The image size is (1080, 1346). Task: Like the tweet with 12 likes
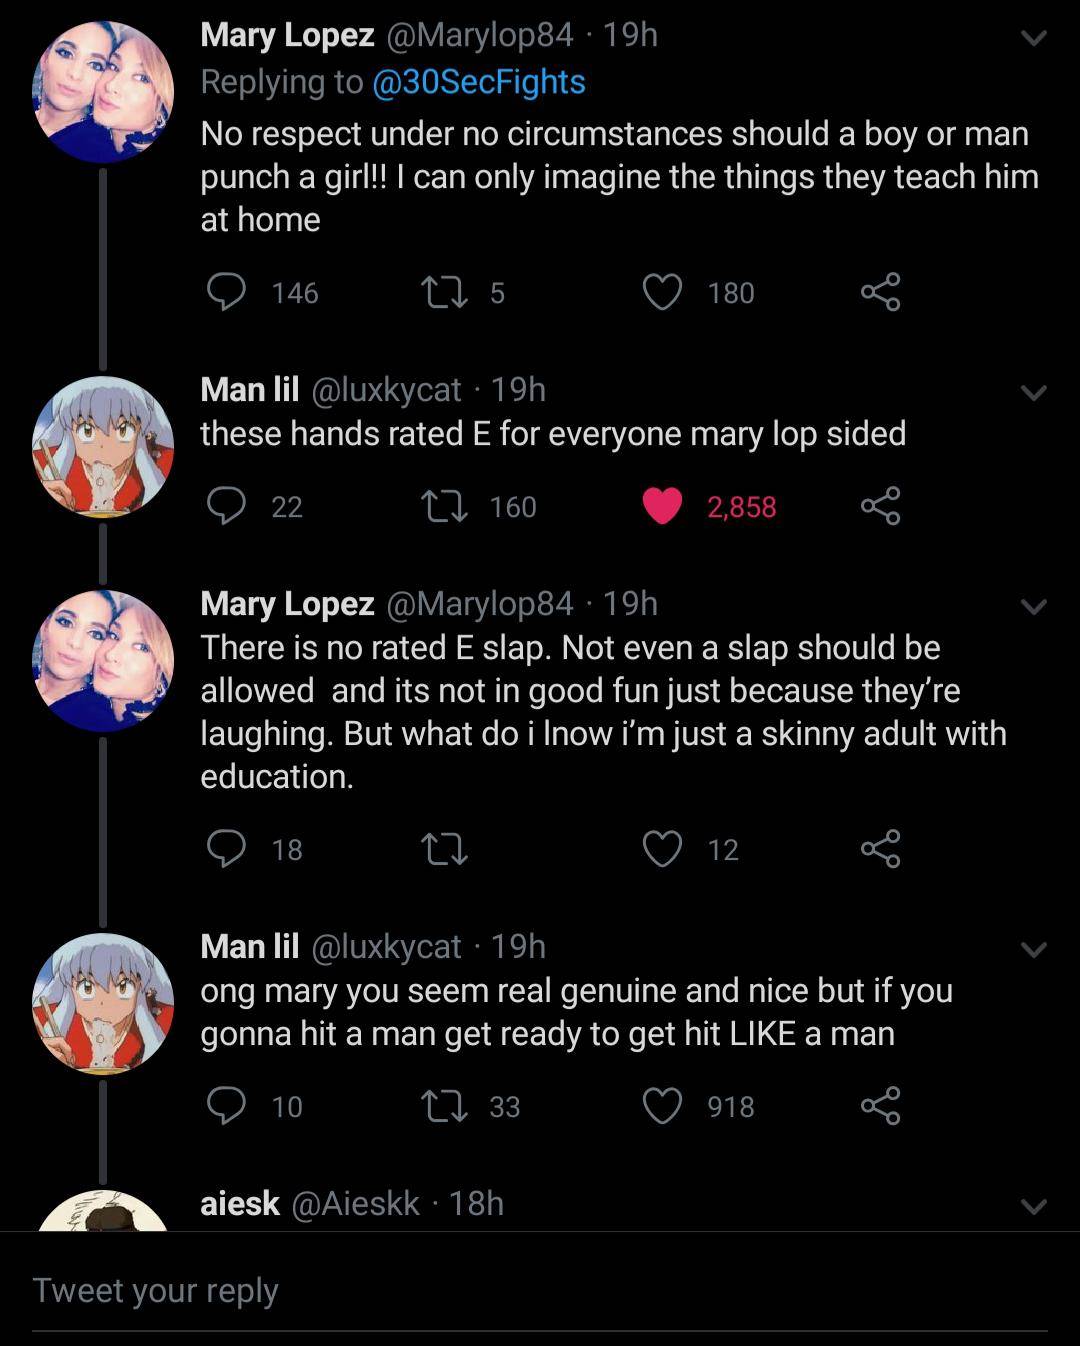click(x=662, y=849)
